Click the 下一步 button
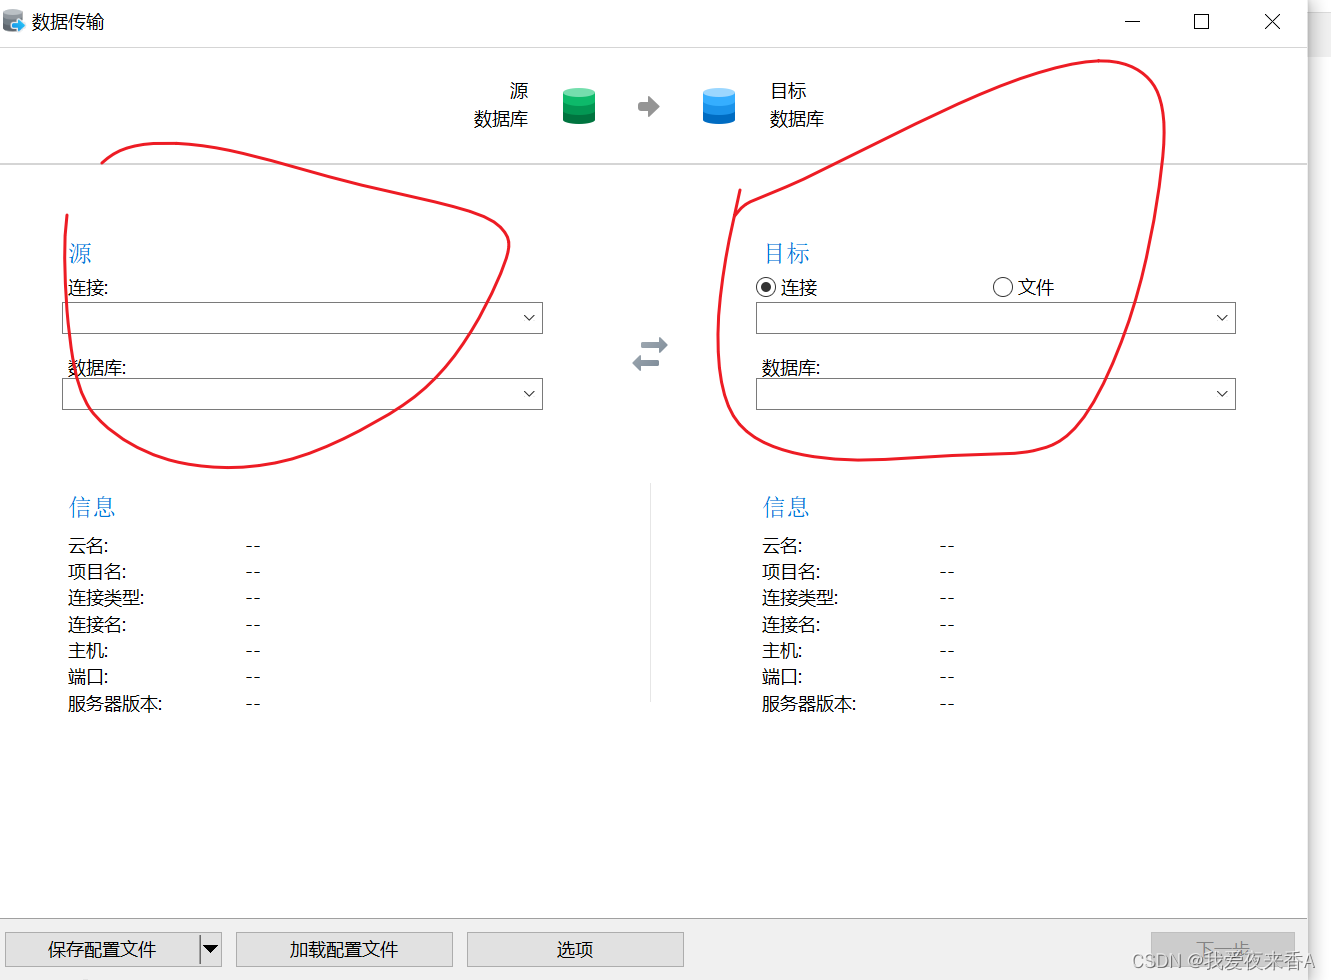The height and width of the screenshot is (980, 1331). pyautogui.click(x=1223, y=949)
